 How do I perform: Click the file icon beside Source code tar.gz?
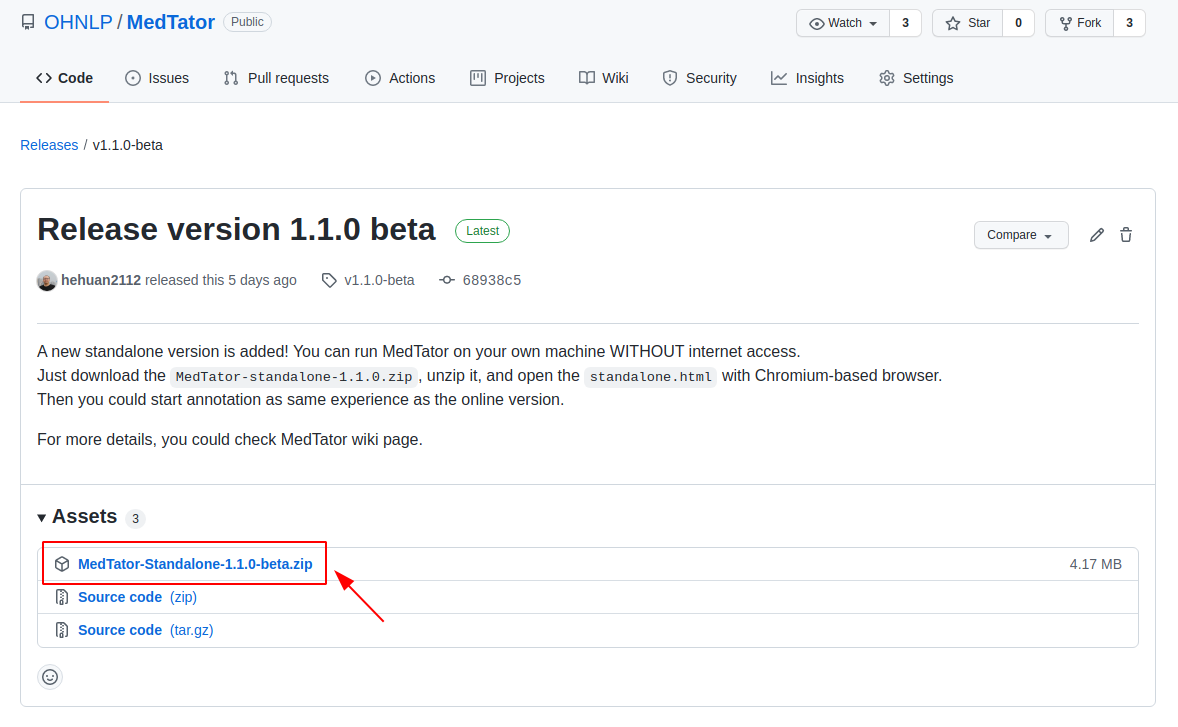[x=62, y=630]
